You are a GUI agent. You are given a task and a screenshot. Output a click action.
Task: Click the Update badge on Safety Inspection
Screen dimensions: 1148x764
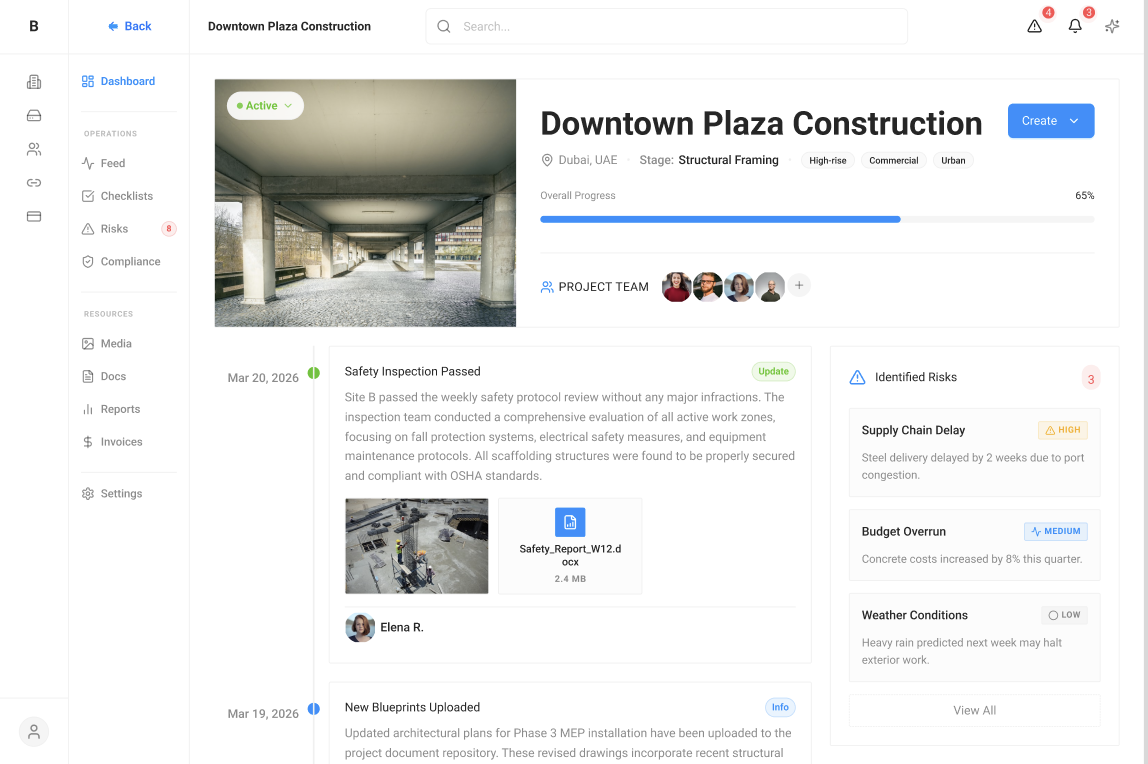click(x=773, y=372)
